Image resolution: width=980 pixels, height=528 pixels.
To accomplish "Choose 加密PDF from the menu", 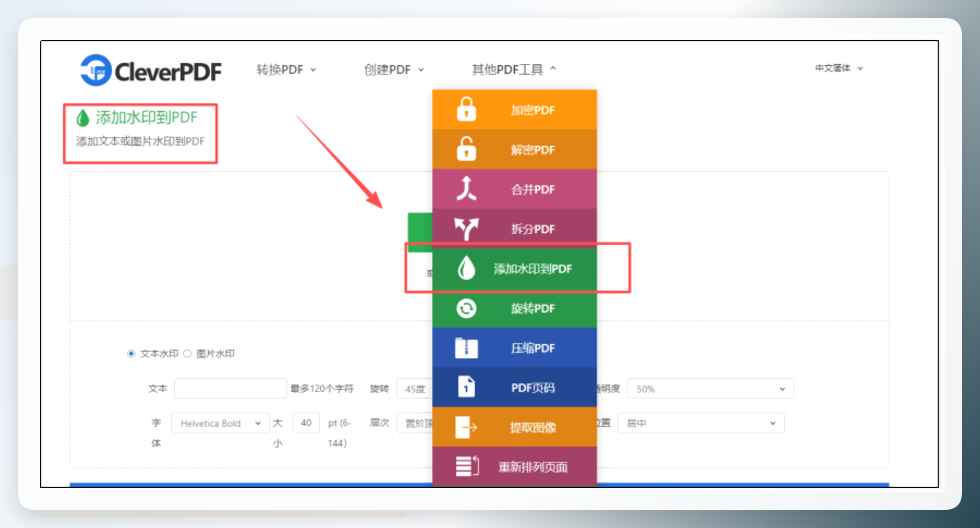I will pos(514,109).
